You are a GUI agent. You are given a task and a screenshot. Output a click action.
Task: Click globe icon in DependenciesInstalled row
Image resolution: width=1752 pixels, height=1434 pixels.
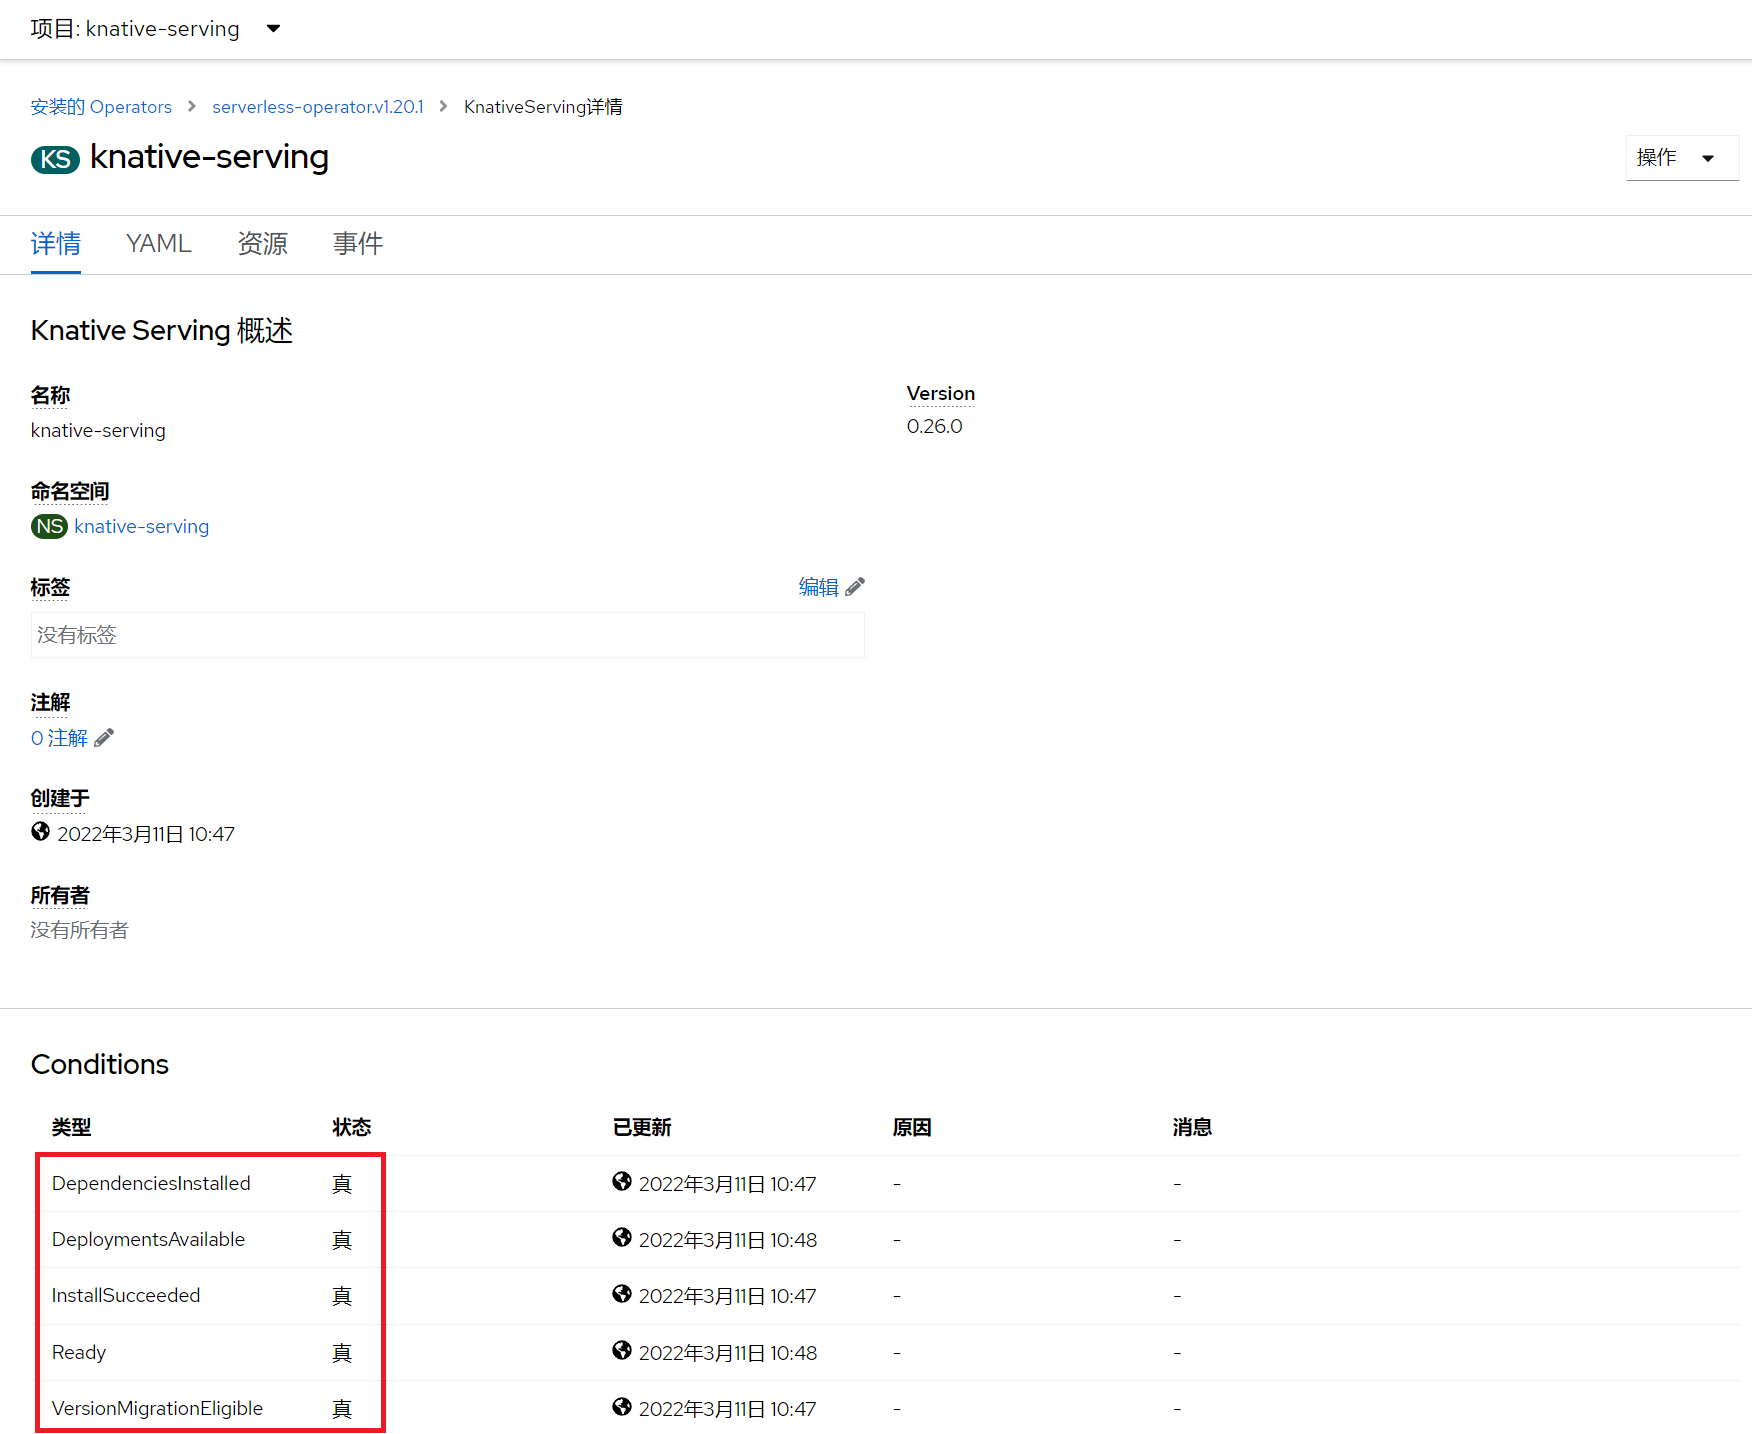pos(622,1182)
